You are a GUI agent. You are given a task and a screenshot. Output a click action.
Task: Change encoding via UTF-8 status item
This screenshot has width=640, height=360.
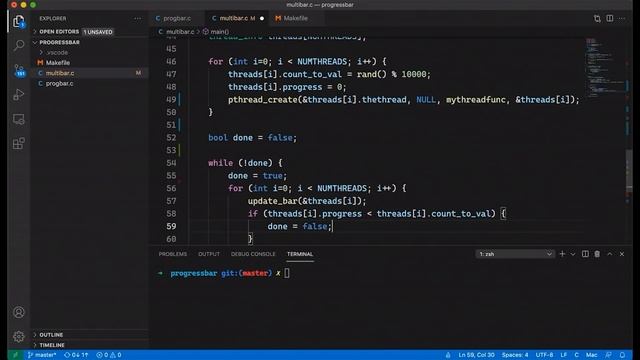pos(544,355)
